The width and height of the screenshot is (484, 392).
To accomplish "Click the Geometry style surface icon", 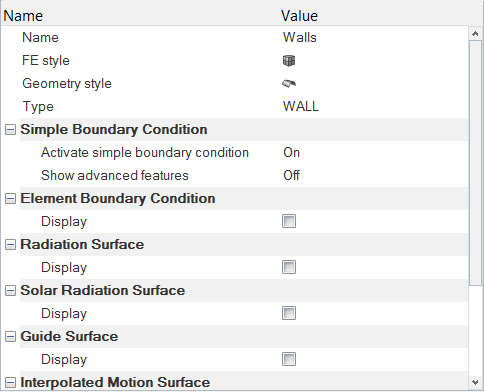I will coord(289,83).
